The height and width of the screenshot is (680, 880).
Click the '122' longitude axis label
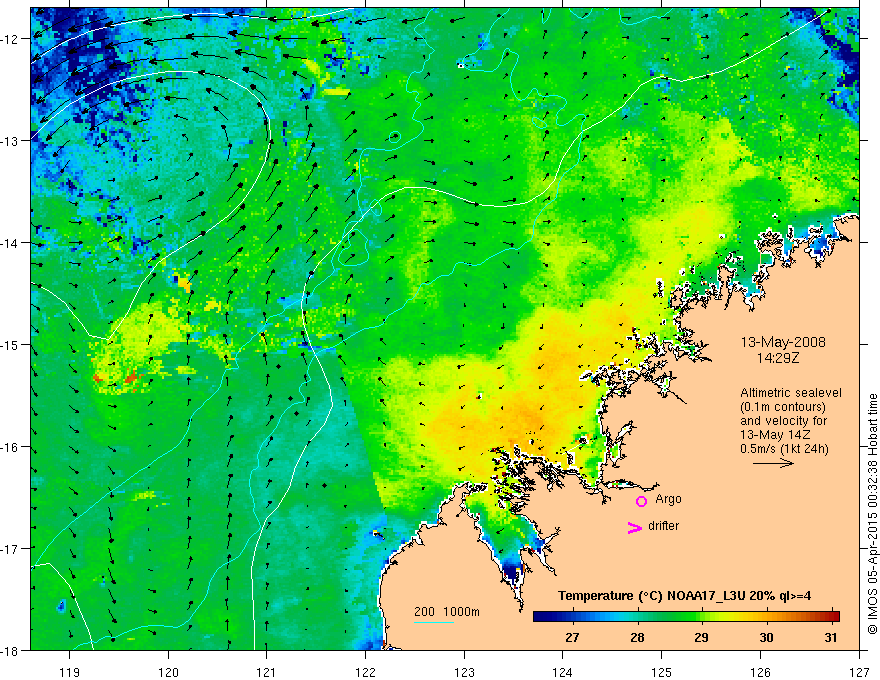click(365, 672)
